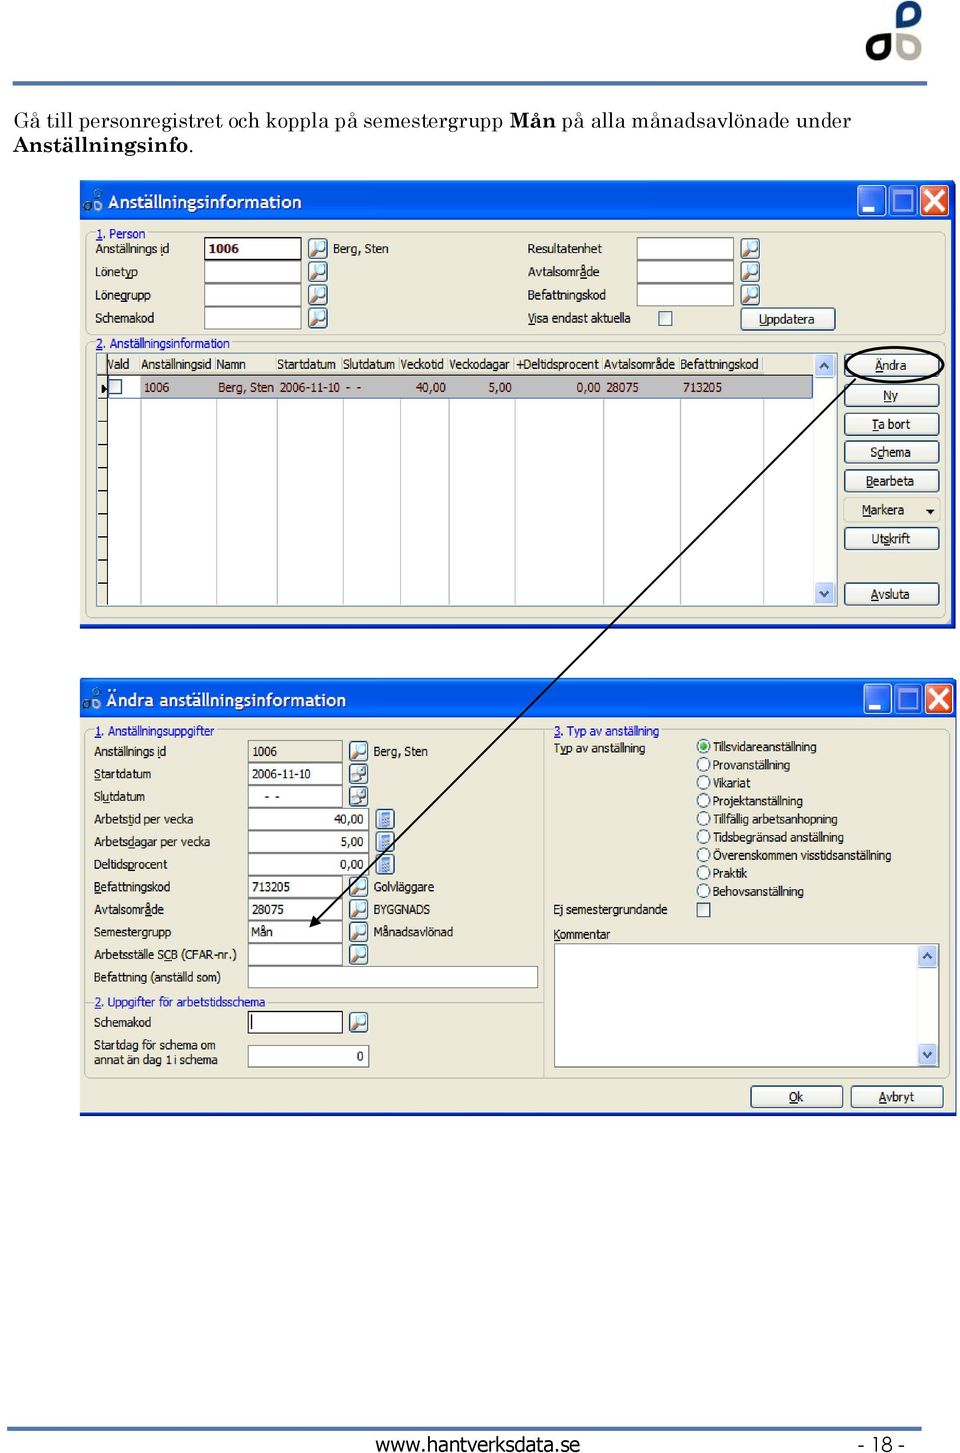Open the Schemakod lookup in Person section

(x=318, y=318)
